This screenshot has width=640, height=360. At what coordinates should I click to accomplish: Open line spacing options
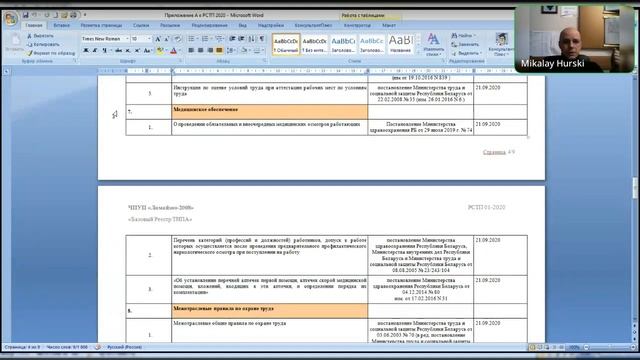tap(231, 51)
